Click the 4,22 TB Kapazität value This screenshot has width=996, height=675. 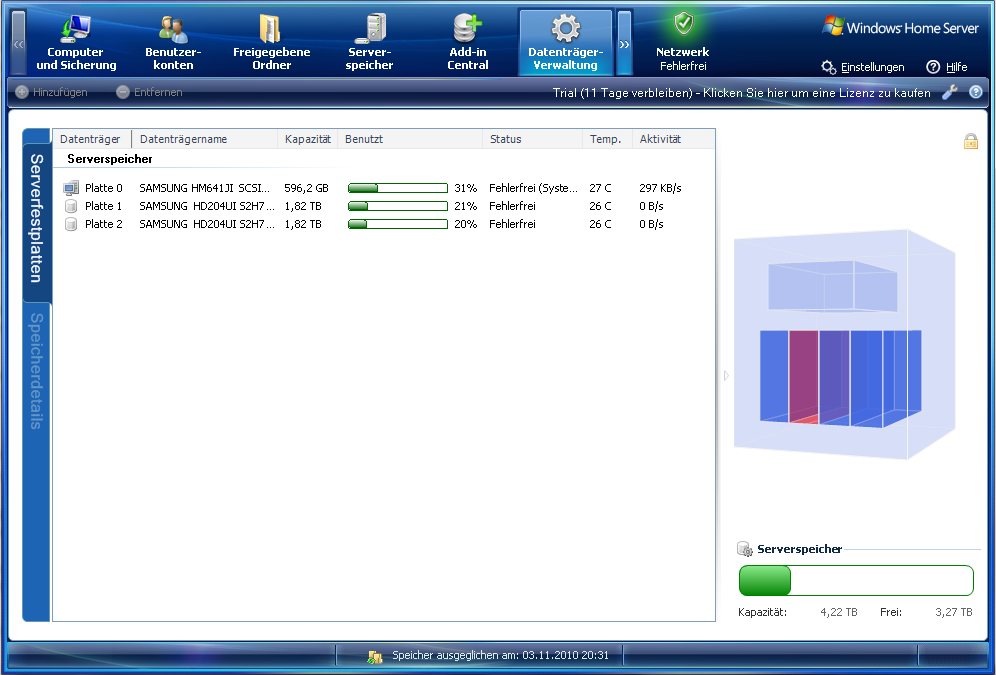tap(838, 612)
